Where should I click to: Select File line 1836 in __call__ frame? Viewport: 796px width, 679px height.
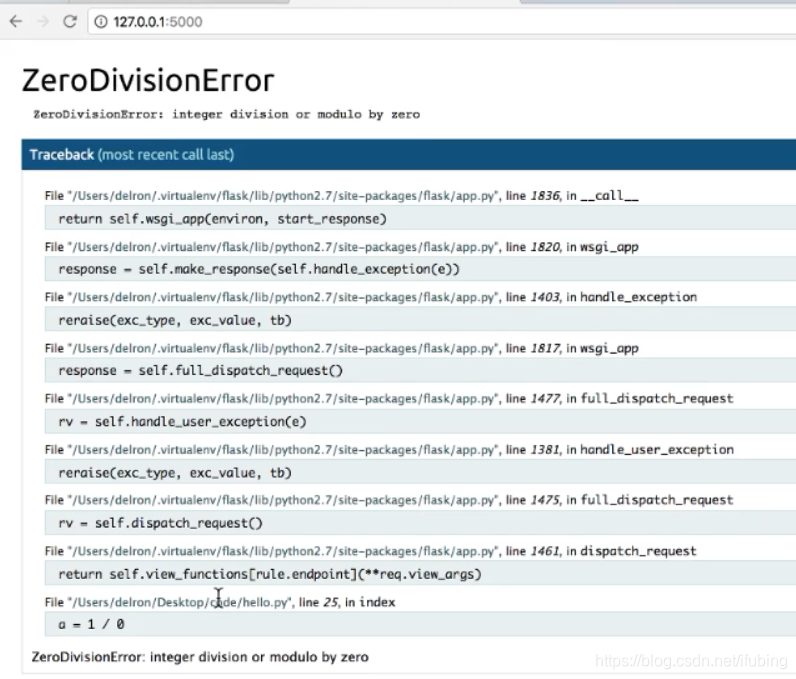341,196
